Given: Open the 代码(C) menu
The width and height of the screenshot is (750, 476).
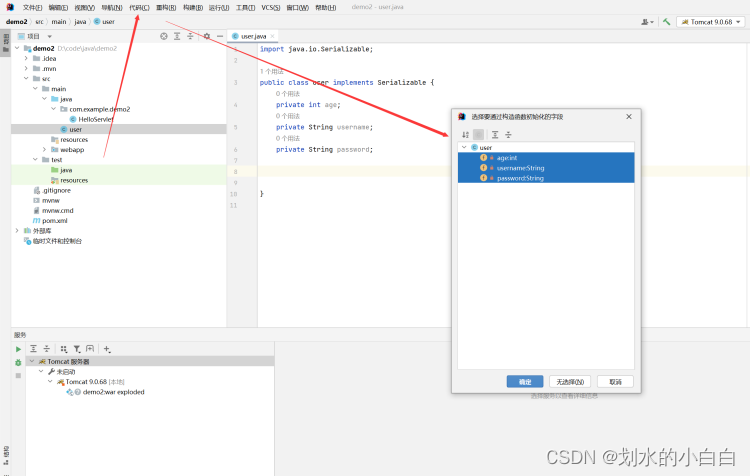Looking at the screenshot, I should 139,8.
